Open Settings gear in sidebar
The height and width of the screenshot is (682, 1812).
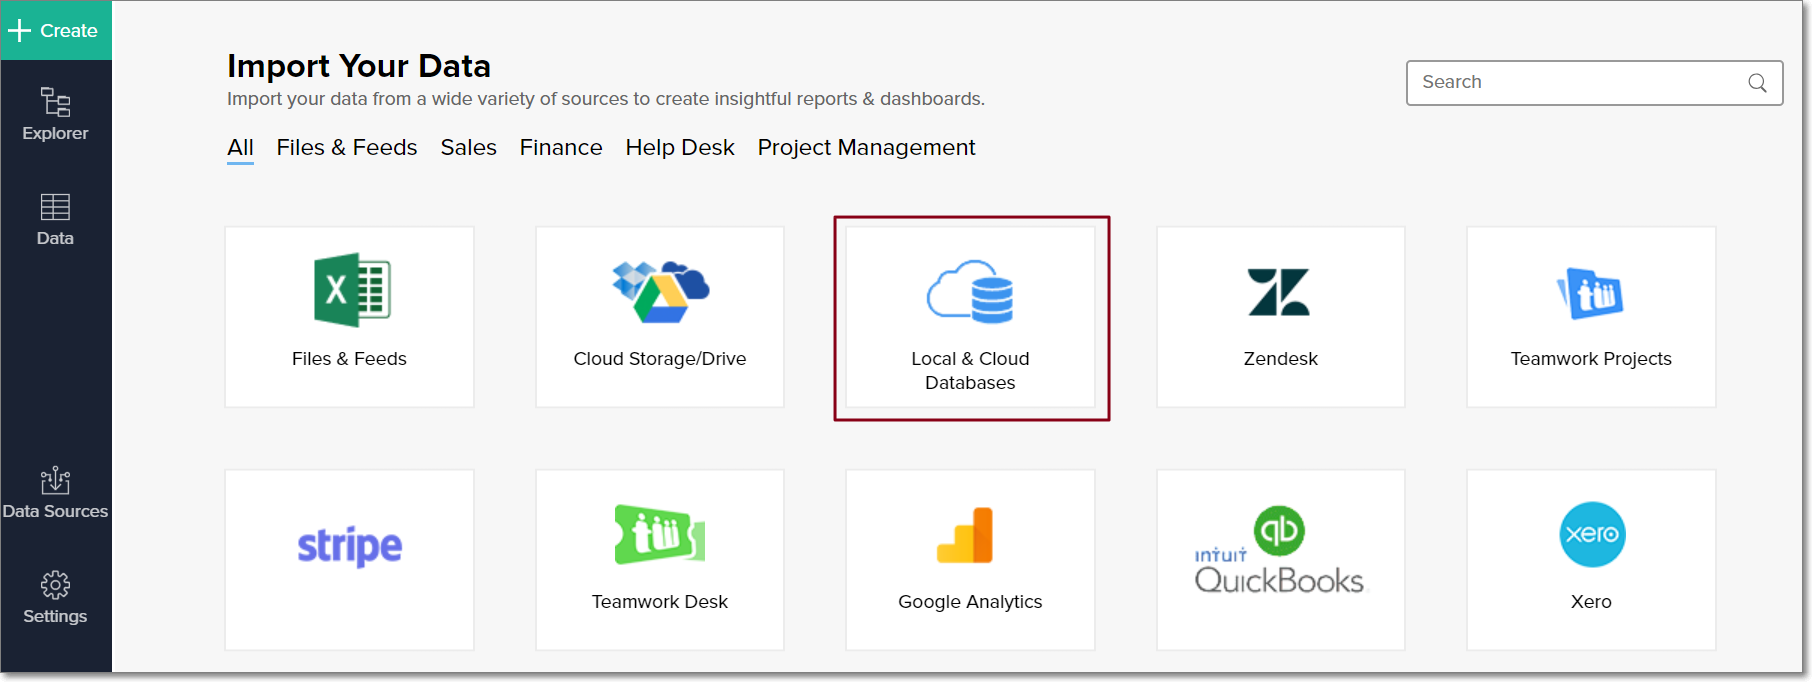click(x=55, y=597)
